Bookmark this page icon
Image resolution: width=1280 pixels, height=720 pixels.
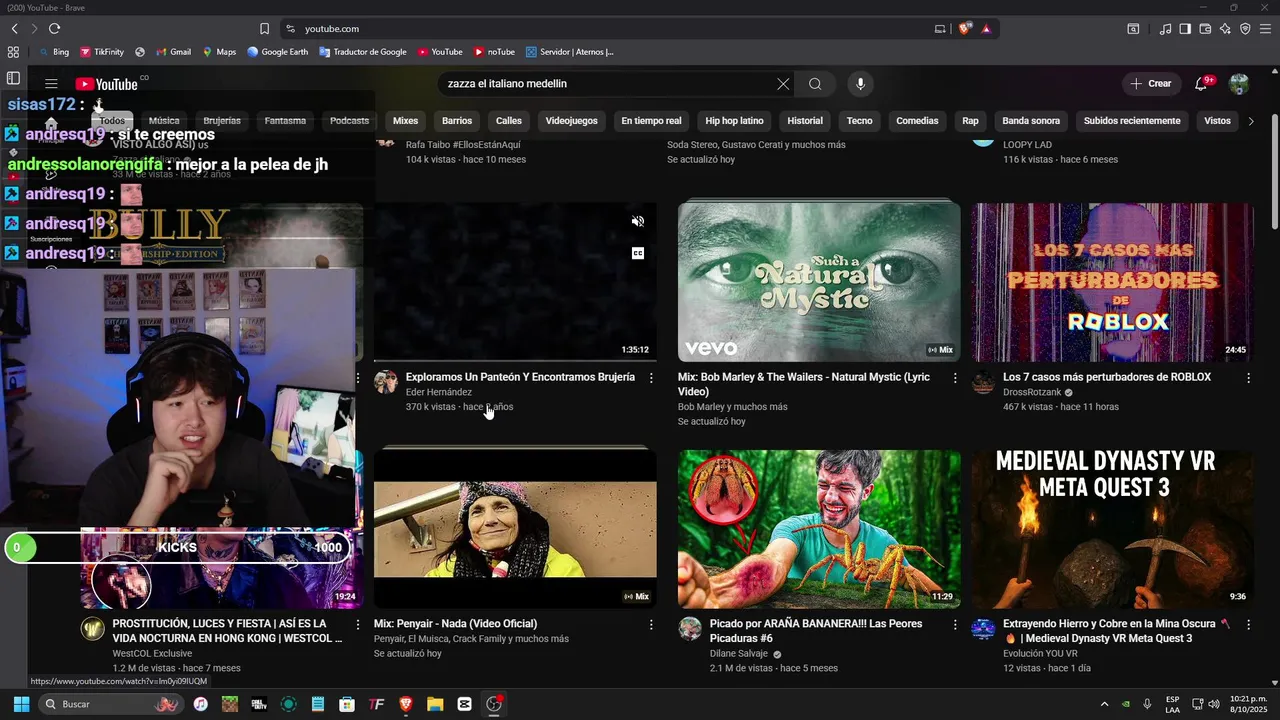(x=264, y=29)
